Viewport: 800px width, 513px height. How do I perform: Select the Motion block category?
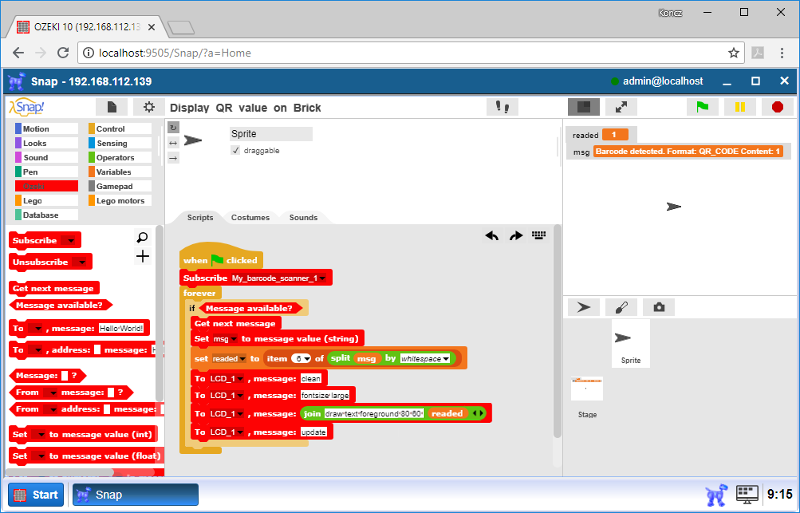[46, 129]
